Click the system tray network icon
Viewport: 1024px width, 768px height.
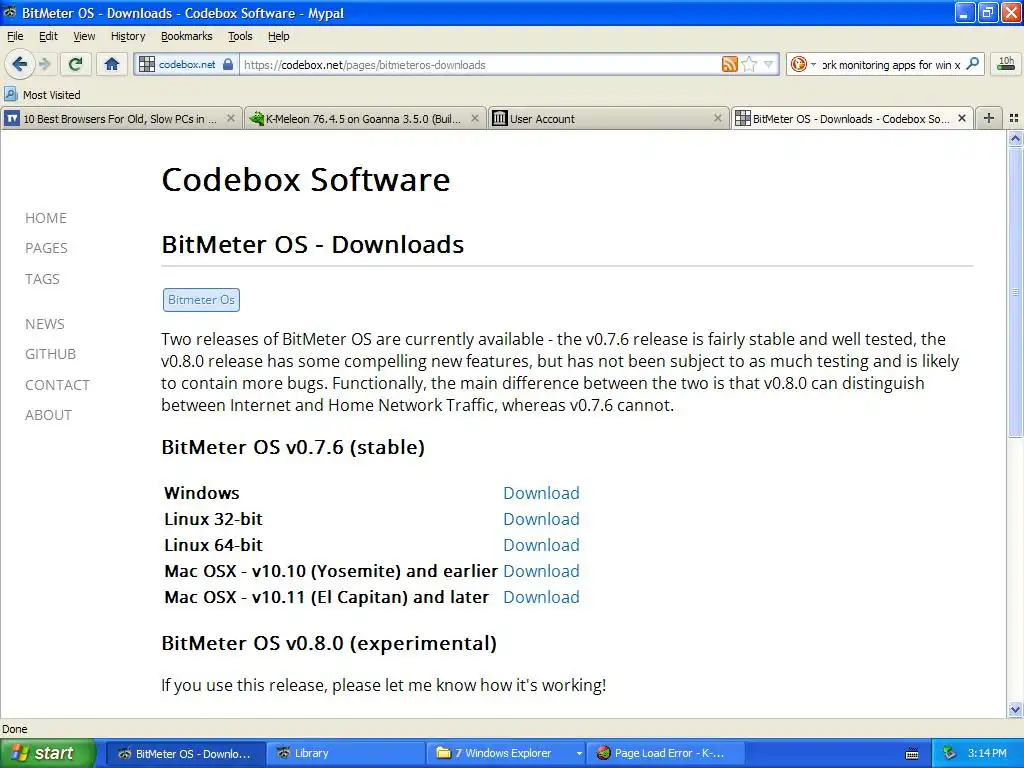[950, 754]
